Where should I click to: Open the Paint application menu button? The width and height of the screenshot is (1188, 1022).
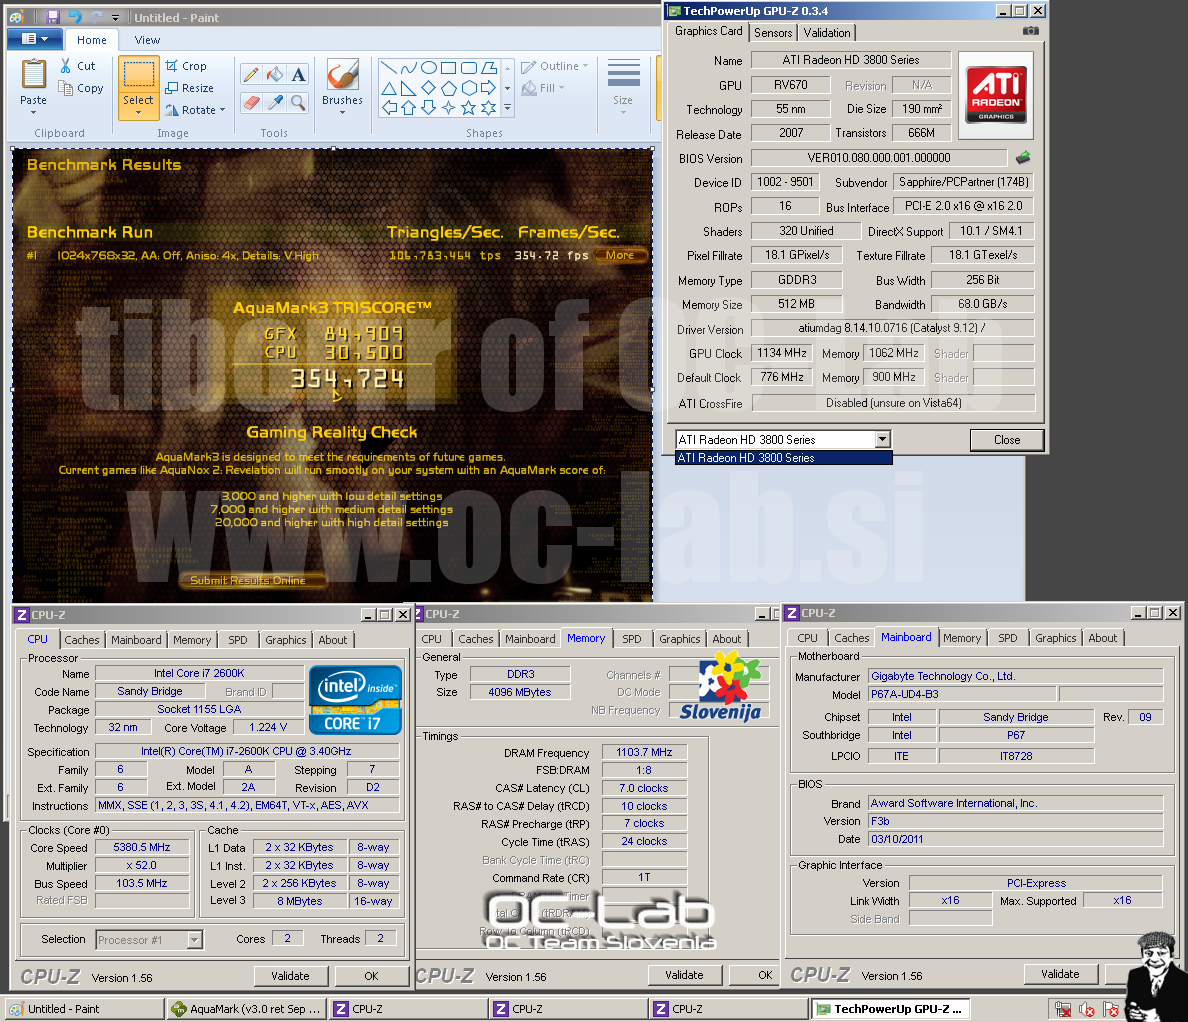pos(35,39)
